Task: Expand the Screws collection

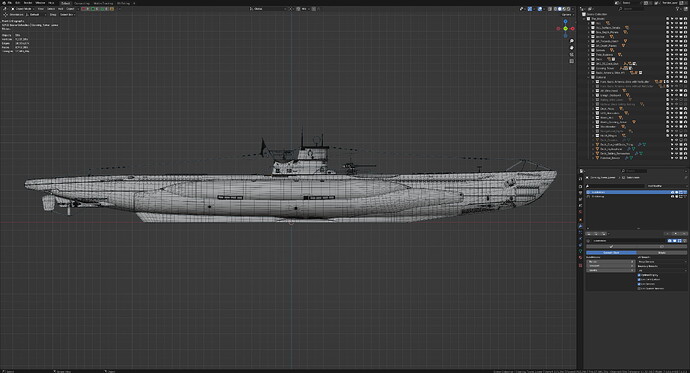Action: point(589,50)
